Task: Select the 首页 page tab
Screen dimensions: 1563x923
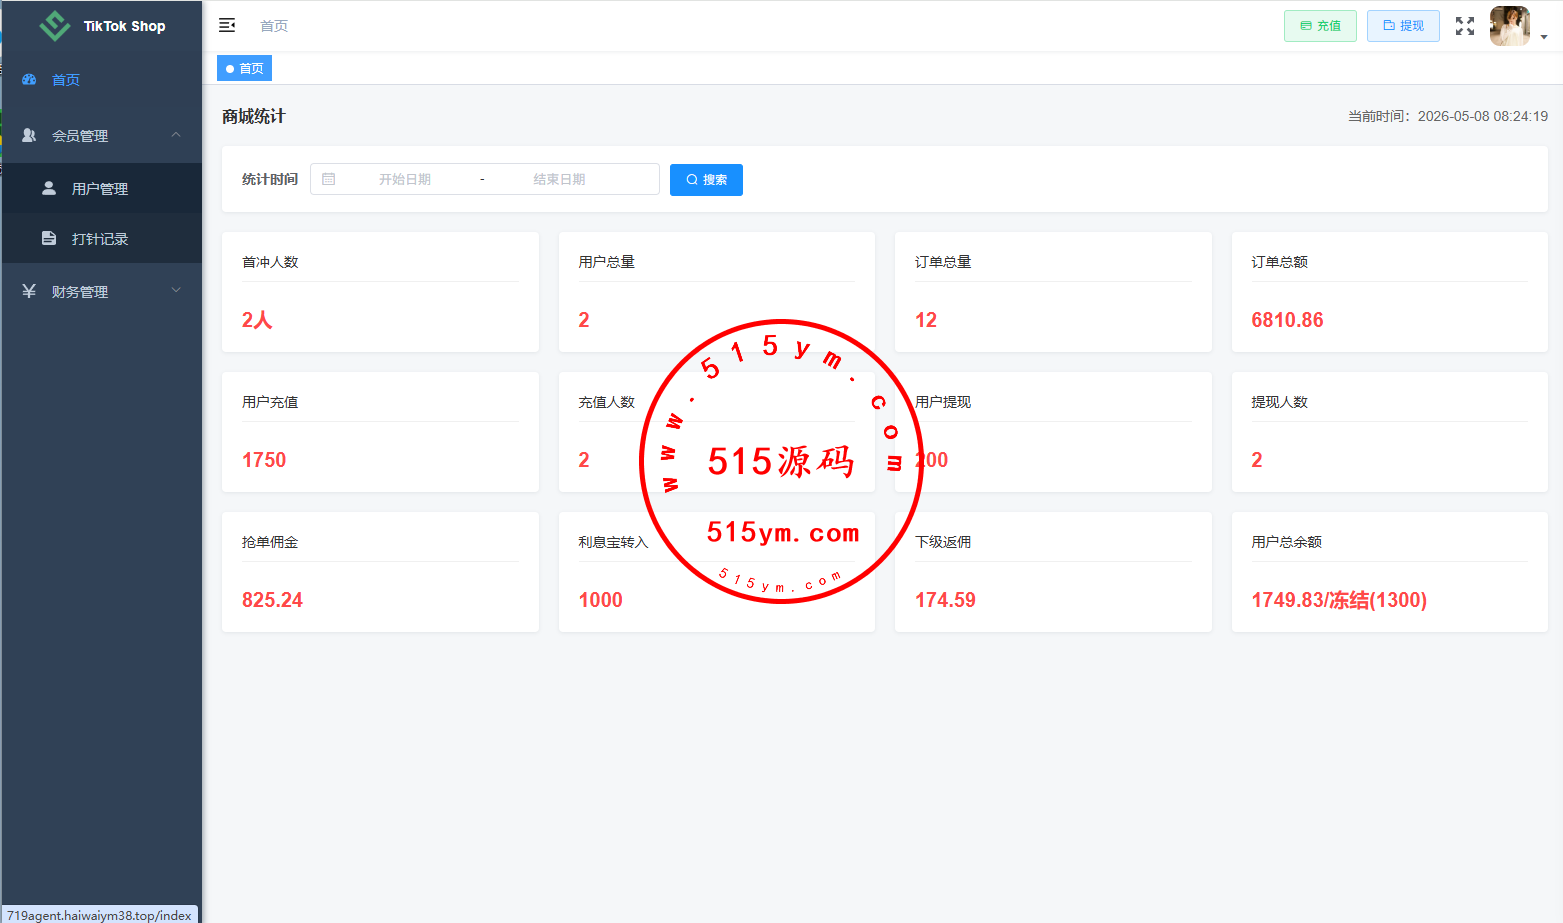Action: click(244, 68)
